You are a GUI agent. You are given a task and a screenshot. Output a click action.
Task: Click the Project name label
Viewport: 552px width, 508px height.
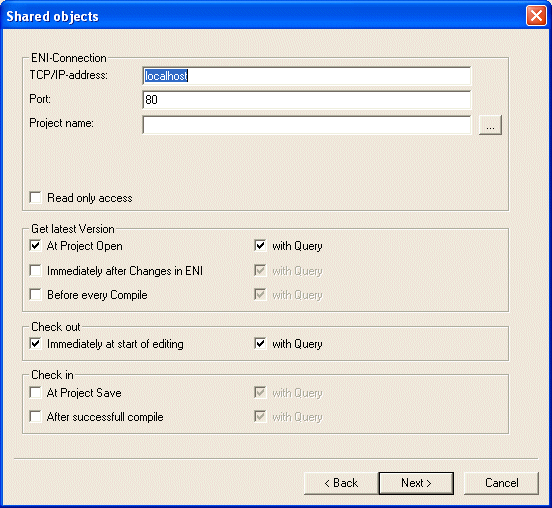click(62, 123)
